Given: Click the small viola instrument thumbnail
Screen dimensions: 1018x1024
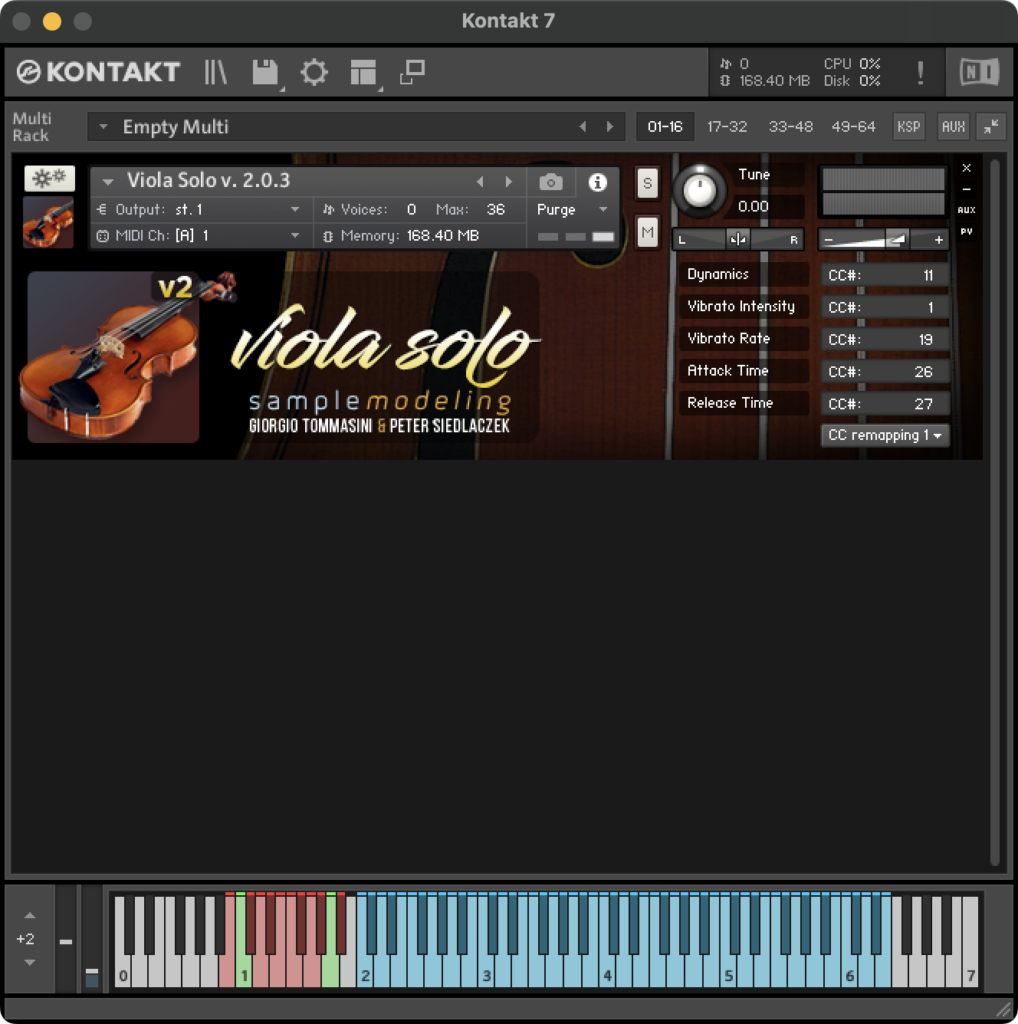Looking at the screenshot, I should pyautogui.click(x=48, y=223).
